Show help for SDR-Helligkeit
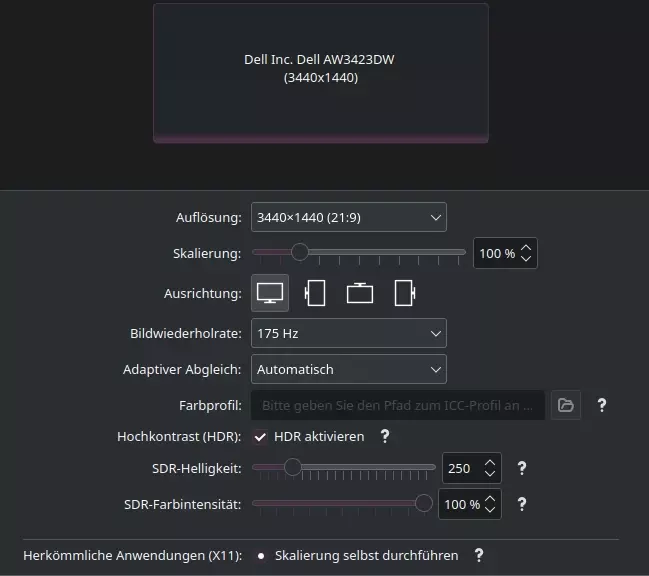This screenshot has height=576, width=649. (522, 468)
